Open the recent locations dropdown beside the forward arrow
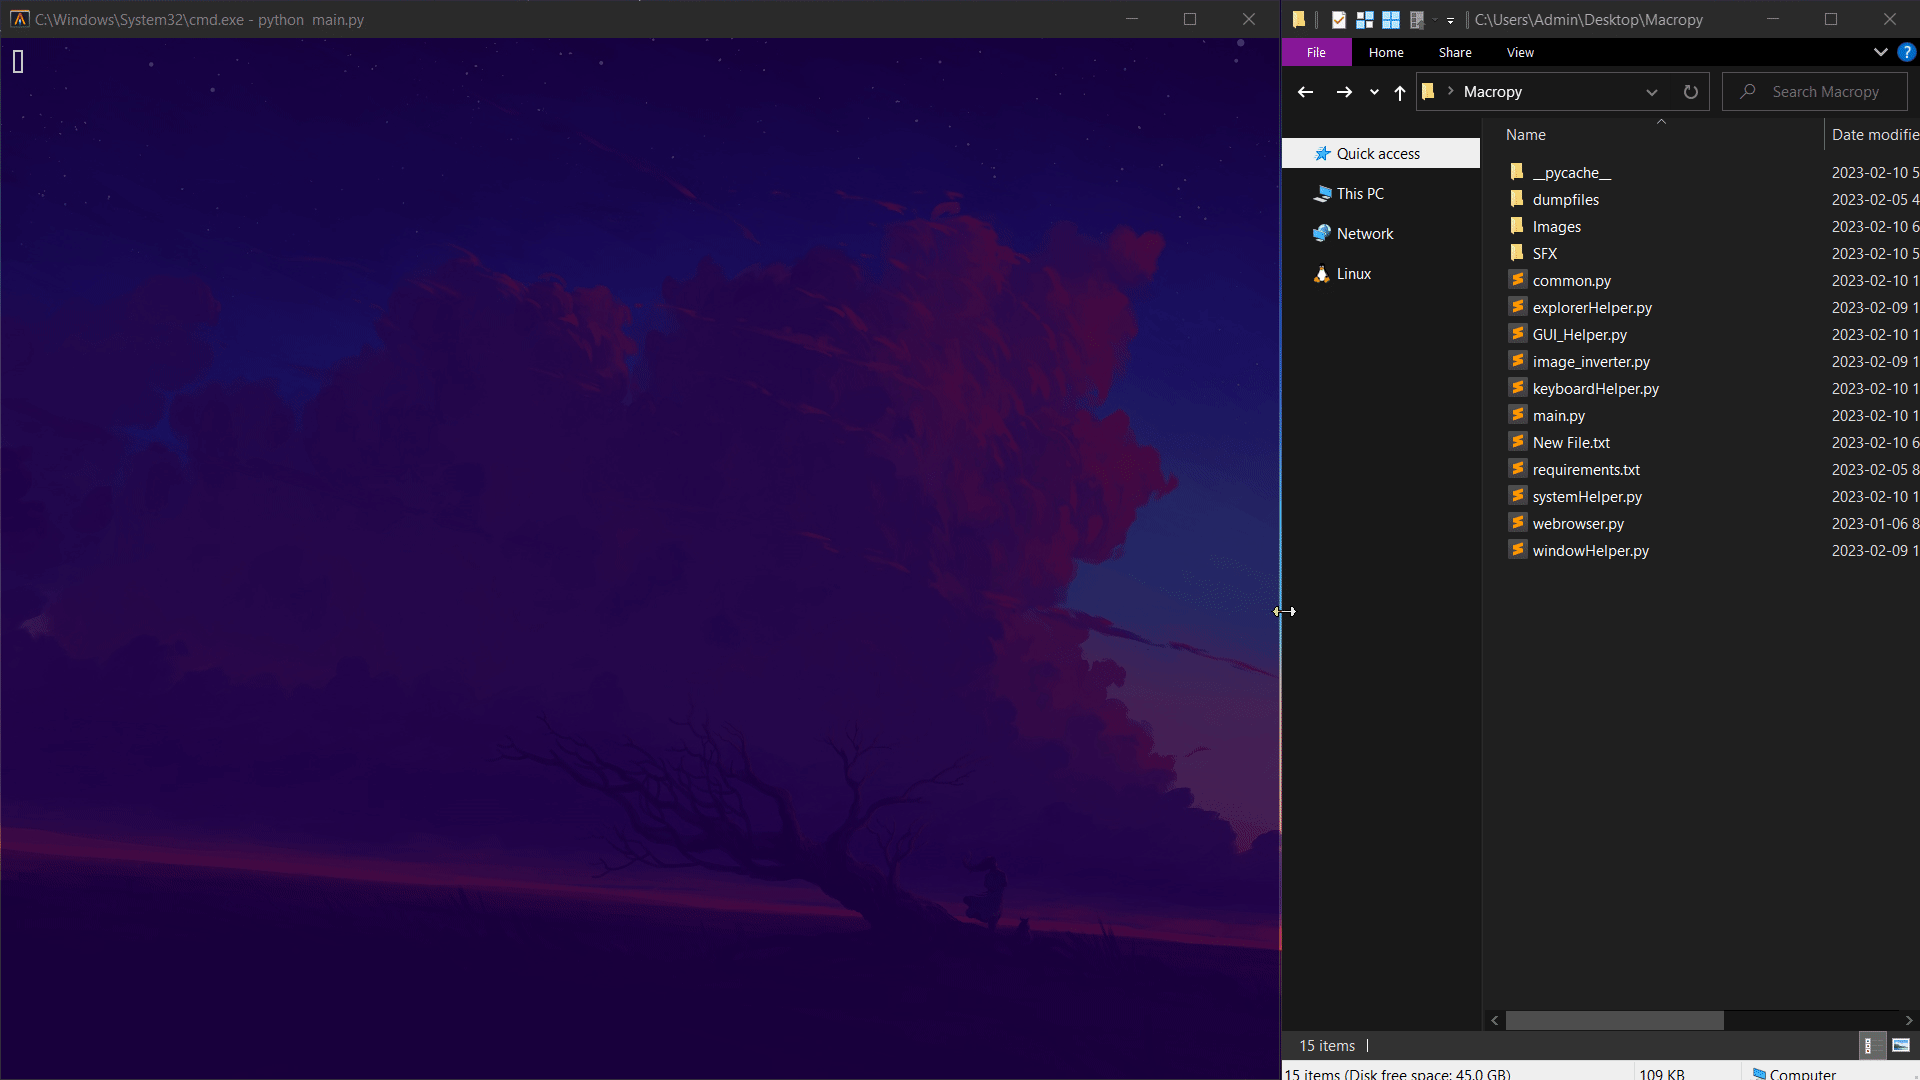The image size is (1920, 1080). tap(1373, 92)
